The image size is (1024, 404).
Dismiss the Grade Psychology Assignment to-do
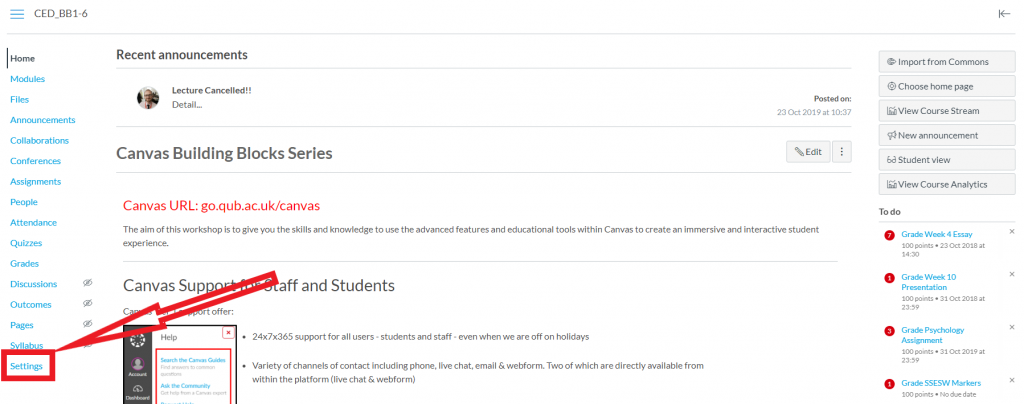click(1011, 327)
